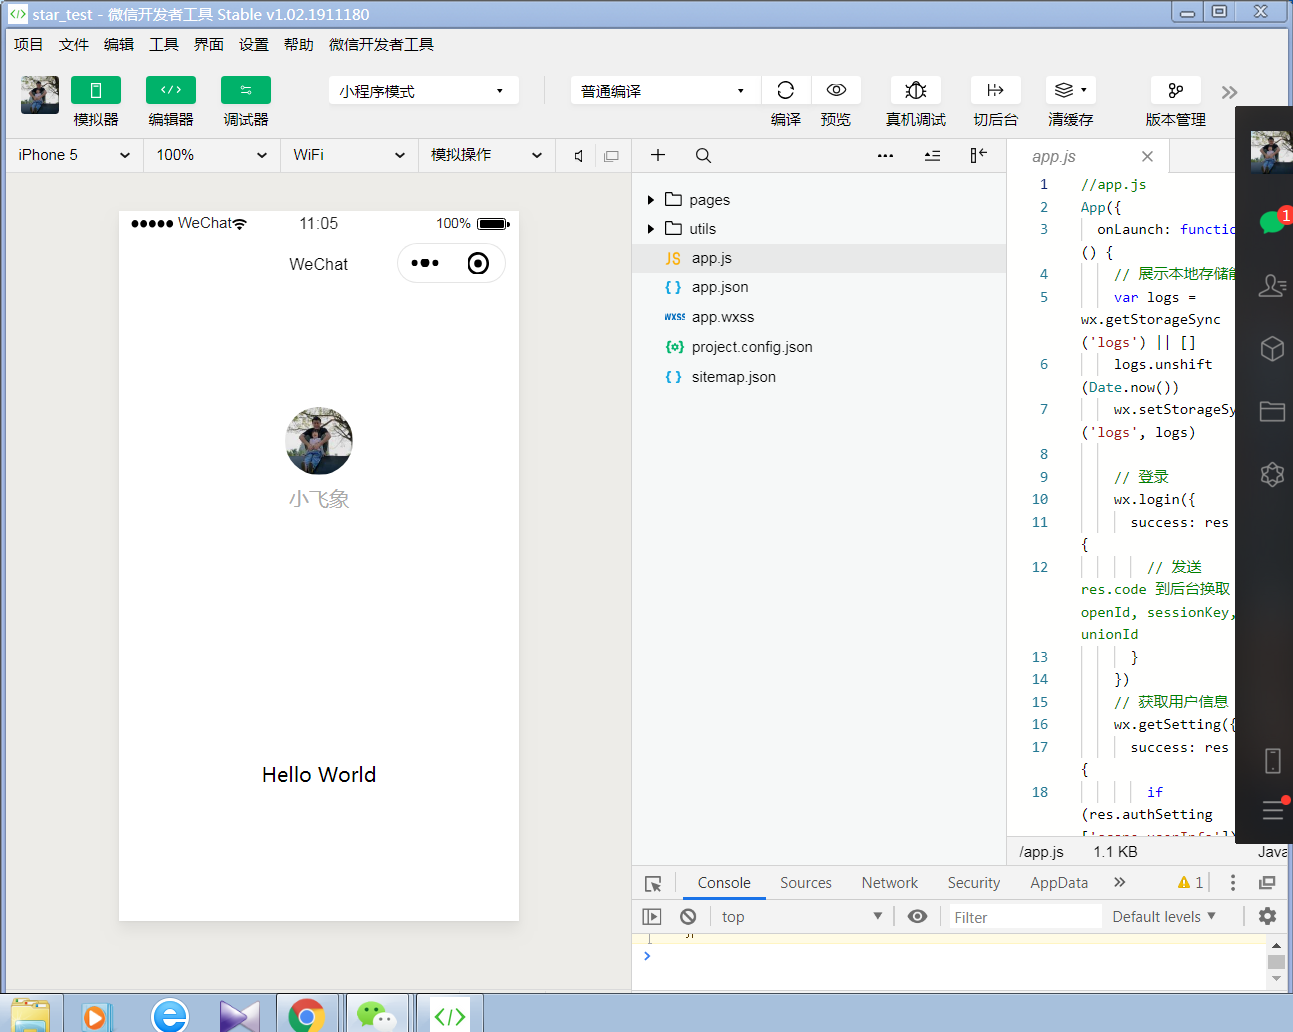Open the 100% zoom dropdown

(212, 155)
